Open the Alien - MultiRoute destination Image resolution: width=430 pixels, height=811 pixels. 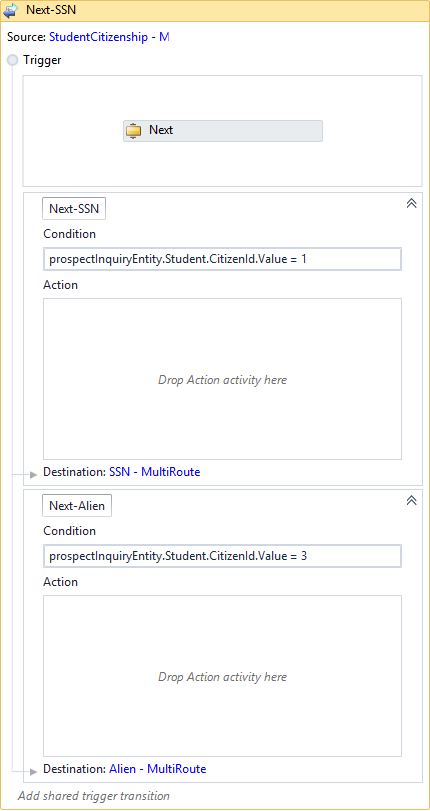tap(158, 769)
